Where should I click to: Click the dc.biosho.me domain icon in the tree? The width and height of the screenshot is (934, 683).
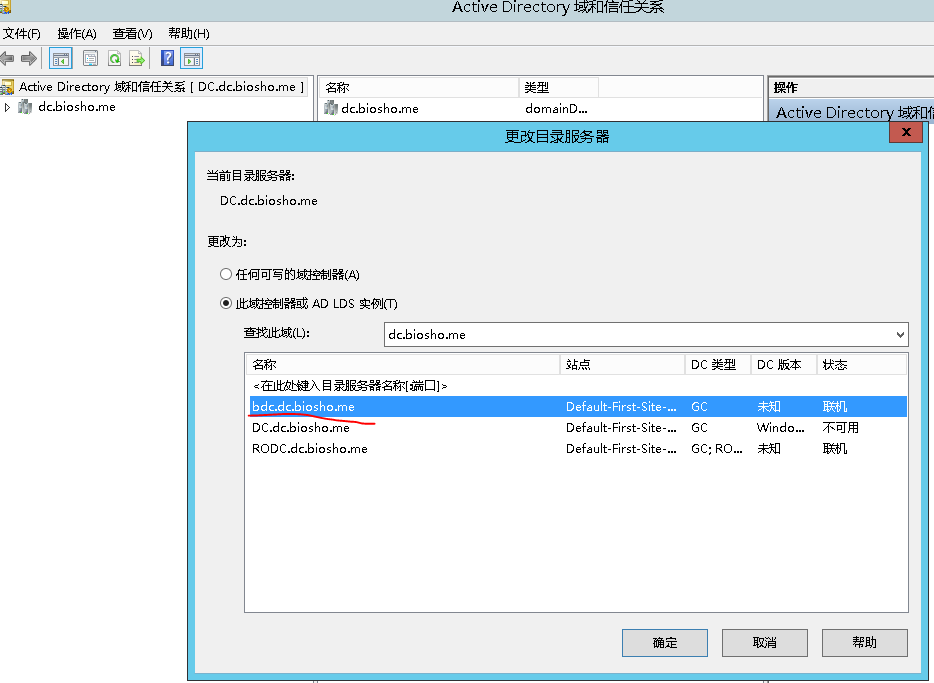coord(25,107)
